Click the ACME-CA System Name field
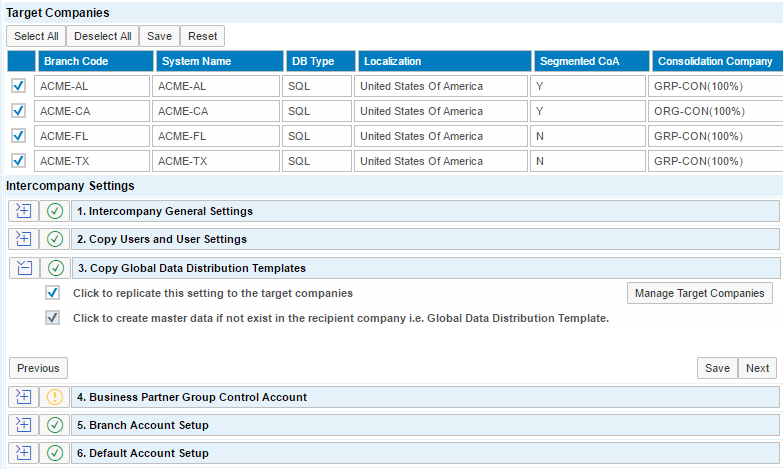Screen dimensions: 783x469 click(217, 111)
